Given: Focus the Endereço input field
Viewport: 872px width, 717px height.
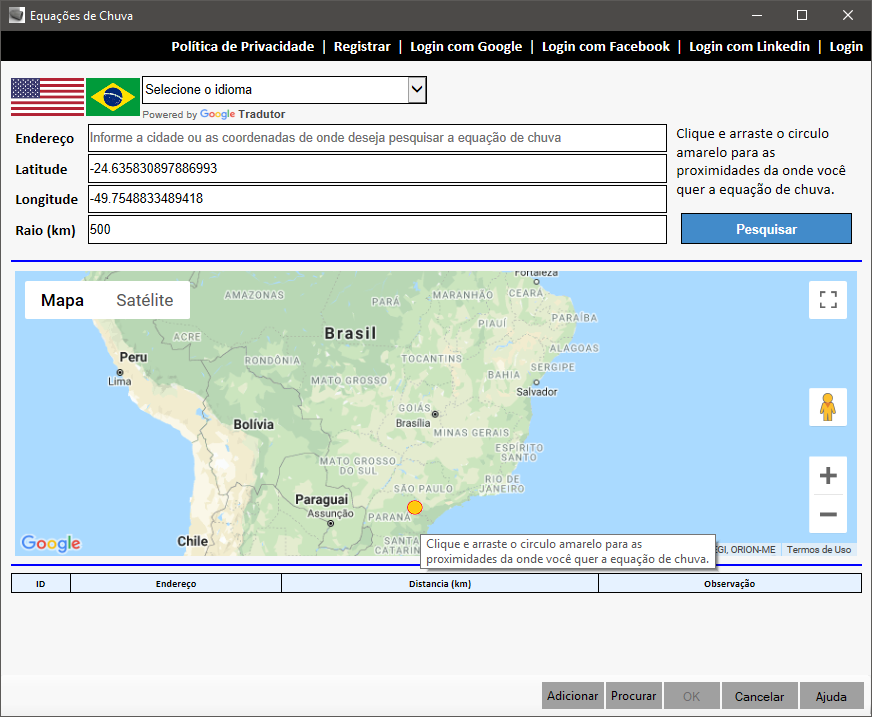Looking at the screenshot, I should tap(377, 138).
